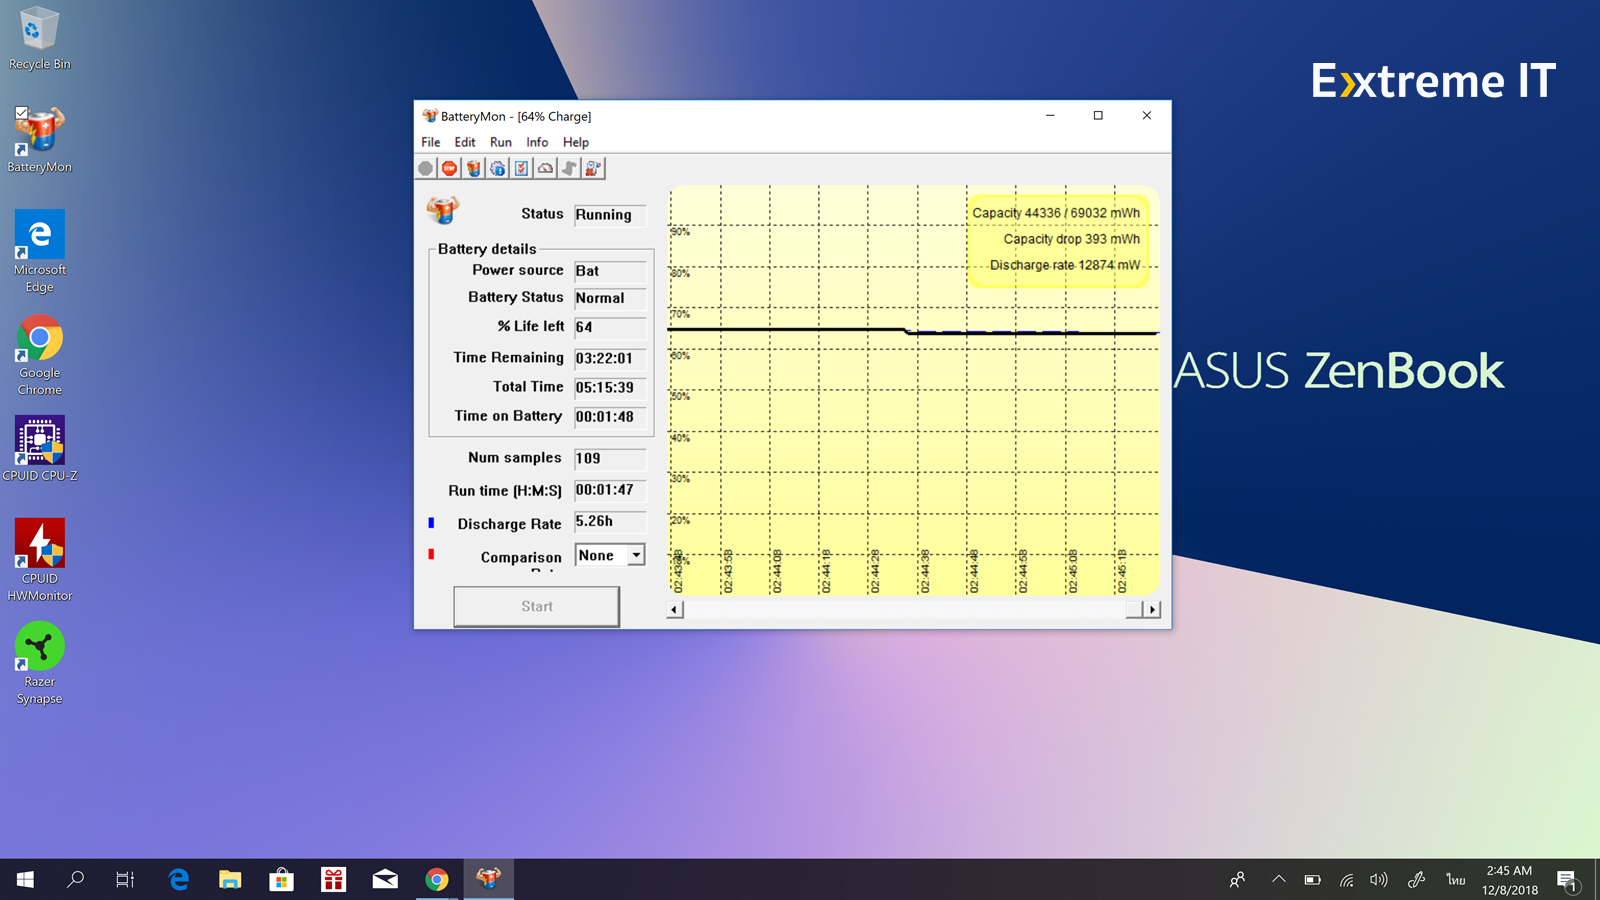Select Microsoft Edge desktop shortcut
This screenshot has width=1600, height=900.
[x=40, y=251]
